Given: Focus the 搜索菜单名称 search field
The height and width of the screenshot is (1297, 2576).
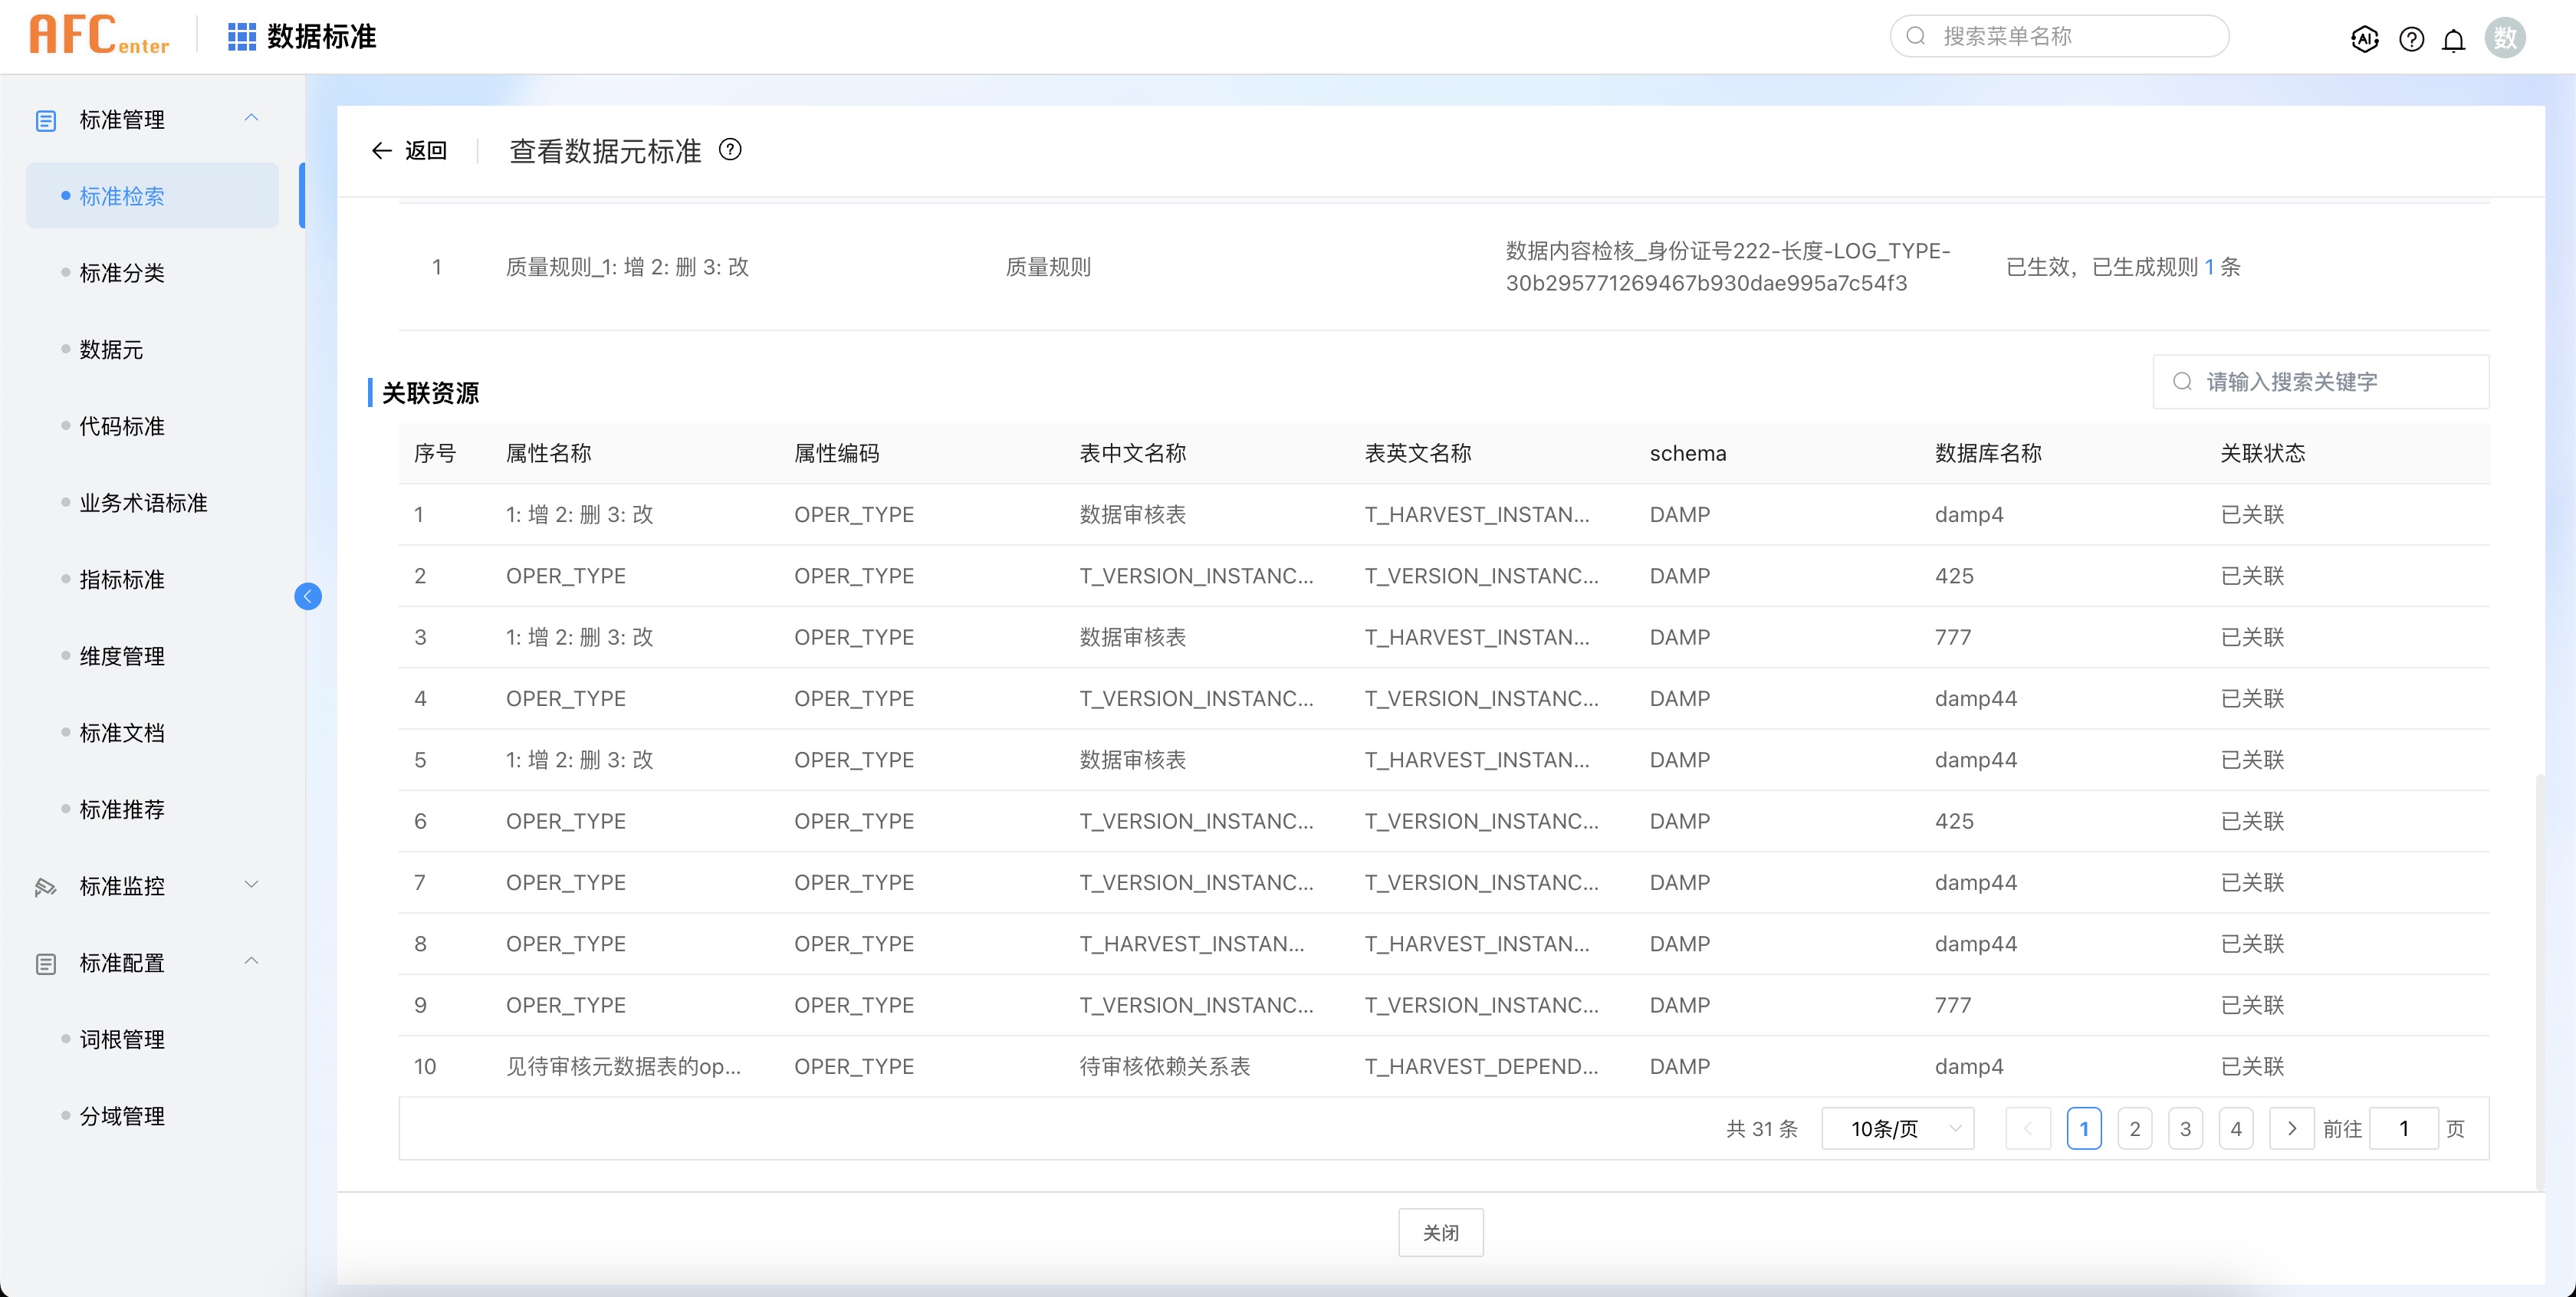Looking at the screenshot, I should pos(2059,36).
